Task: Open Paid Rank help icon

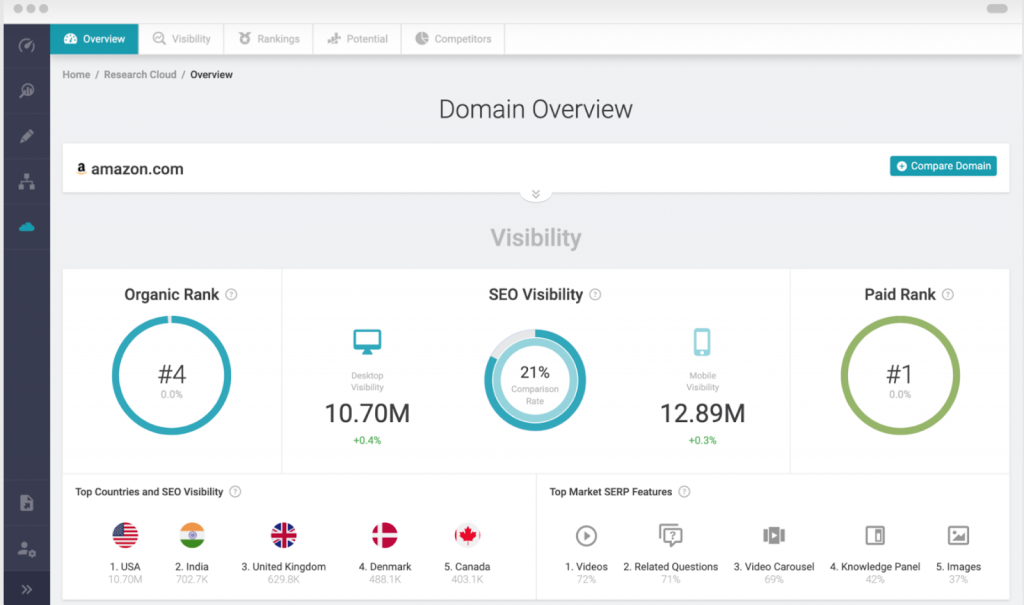Action: pyautogui.click(x=948, y=295)
